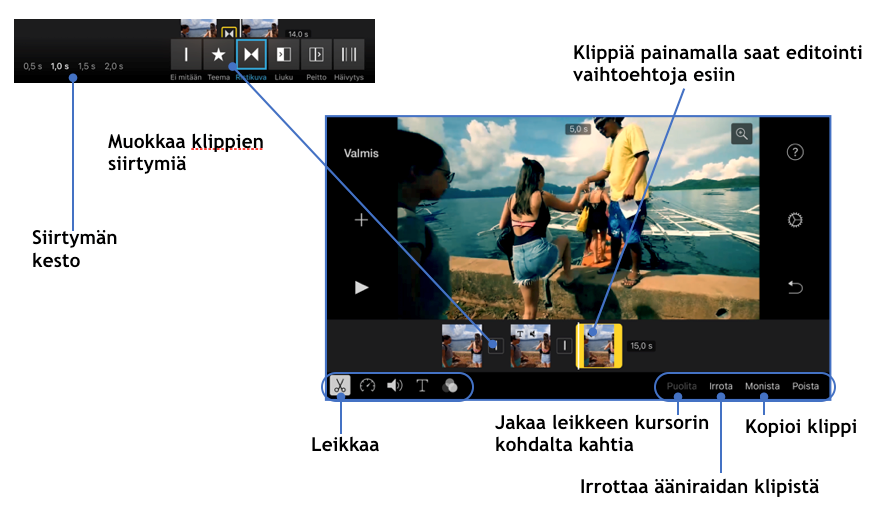Select the scissors cut tool
The image size is (884, 512).
point(340,386)
